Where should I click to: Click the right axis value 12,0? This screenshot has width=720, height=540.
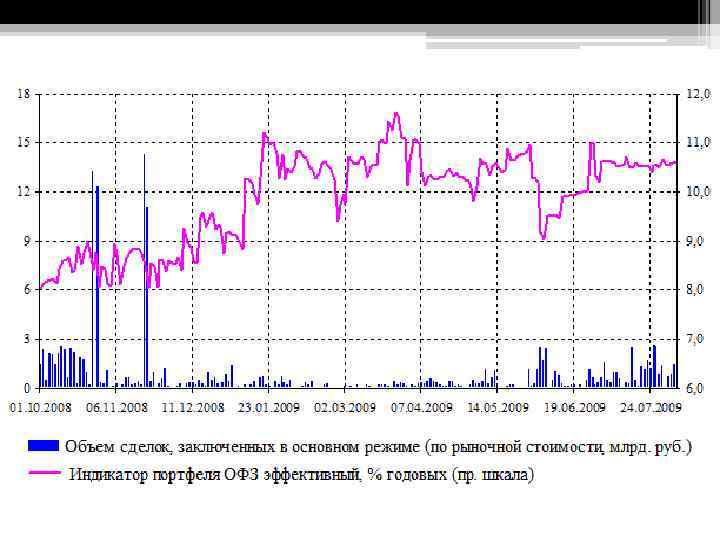tap(698, 94)
